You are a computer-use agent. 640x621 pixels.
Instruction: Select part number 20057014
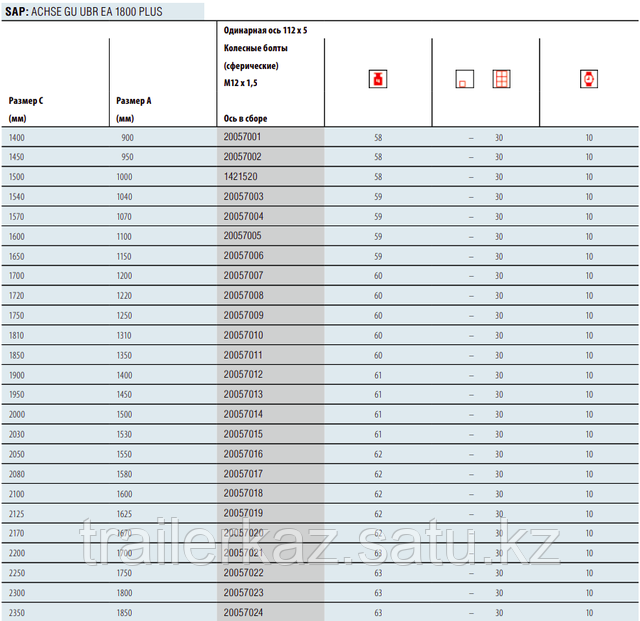click(x=243, y=414)
